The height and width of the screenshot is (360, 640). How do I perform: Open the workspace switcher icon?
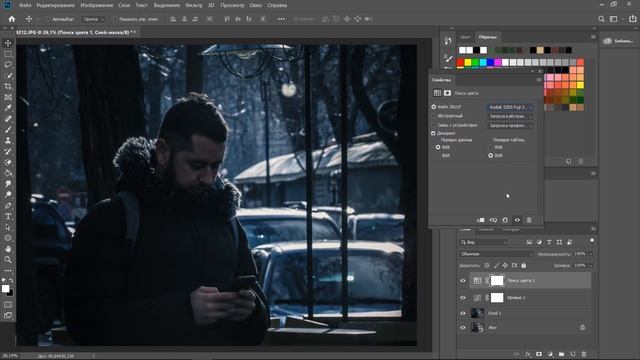click(613, 19)
